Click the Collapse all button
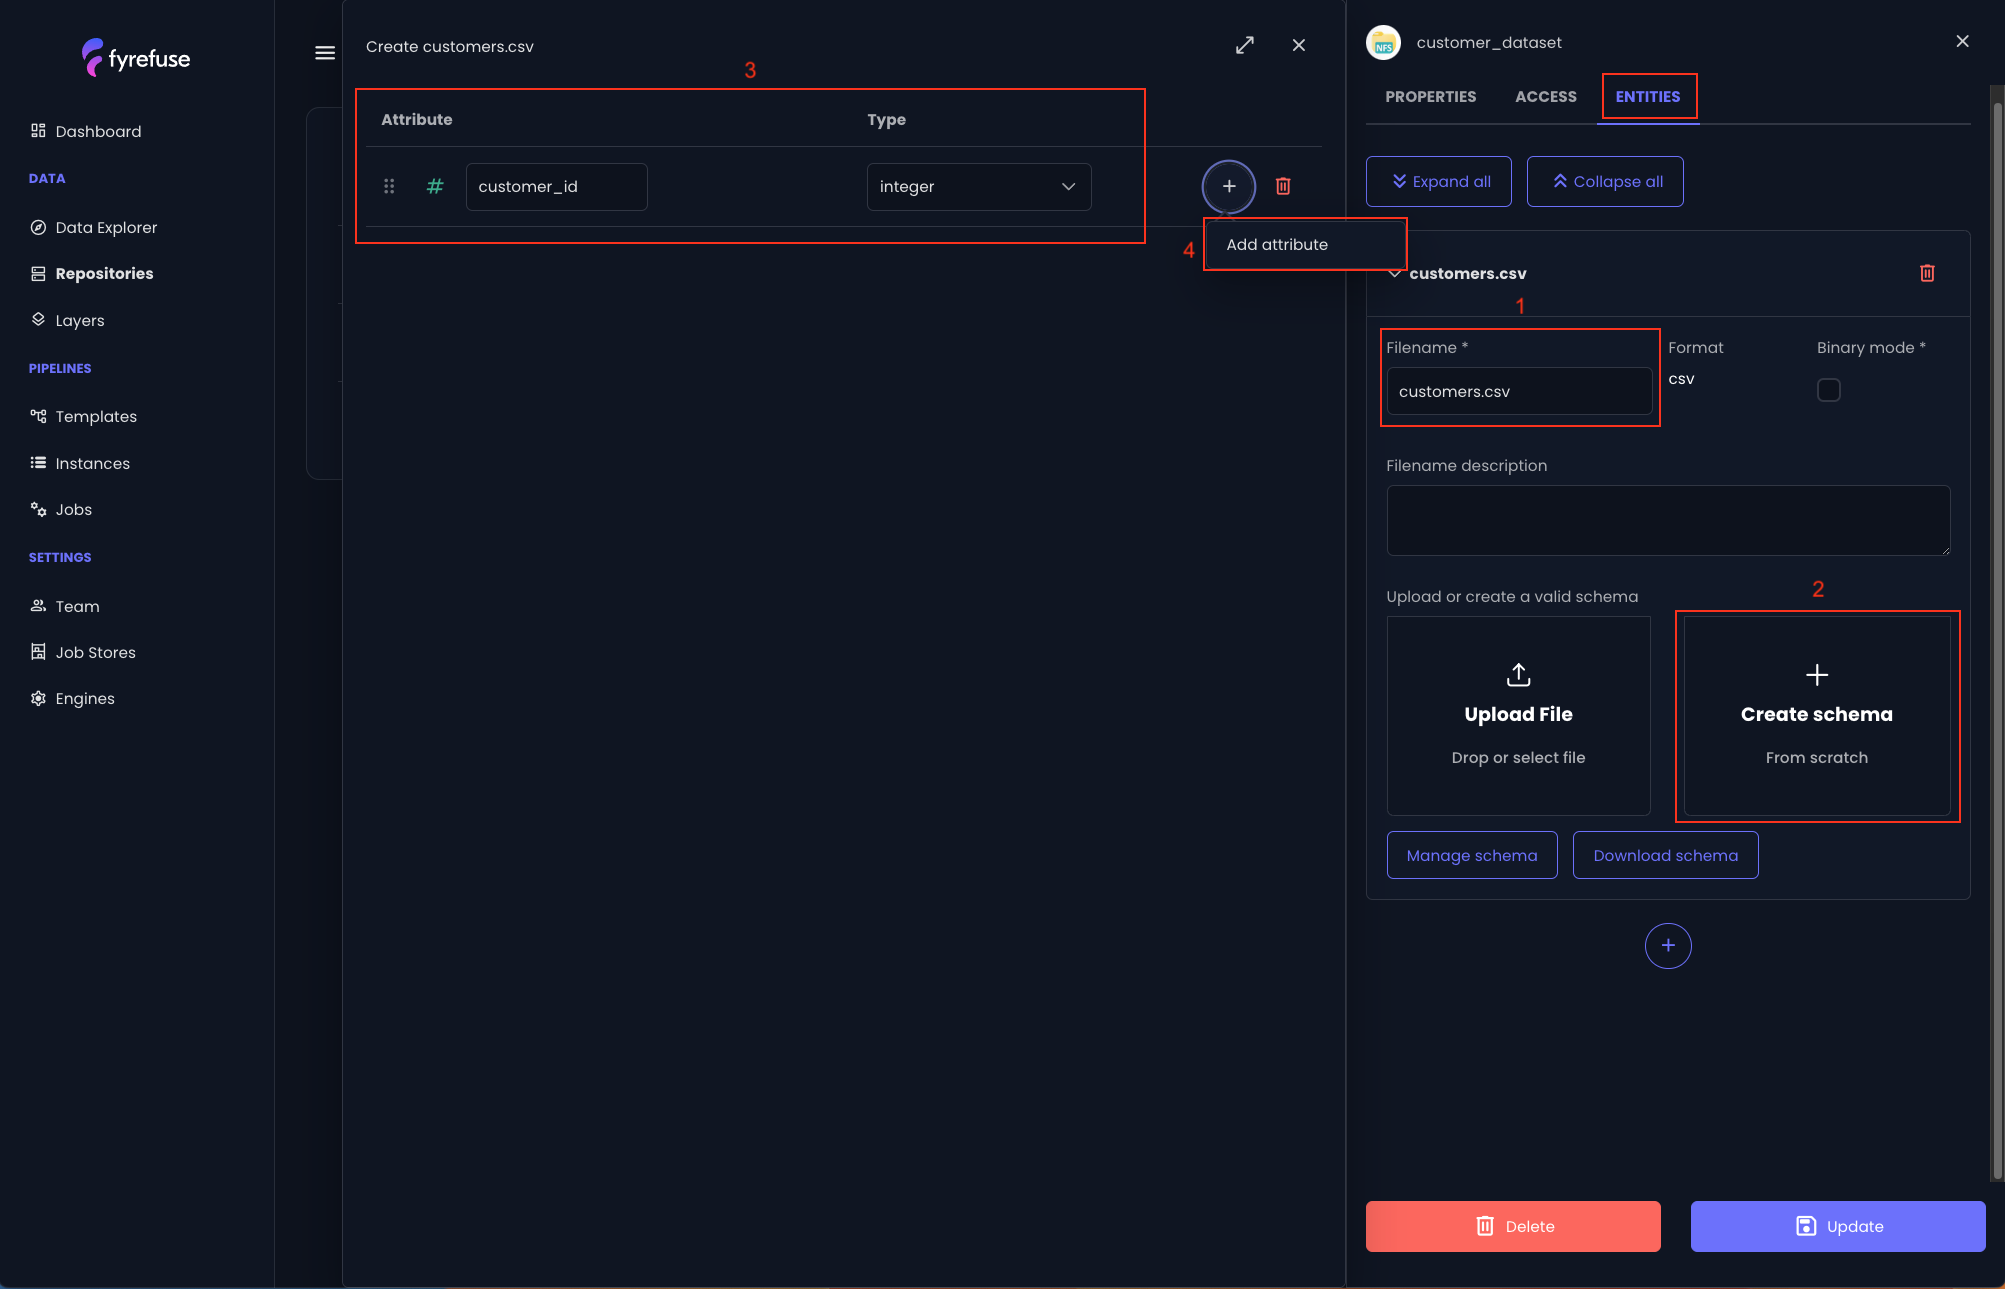 pyautogui.click(x=1604, y=182)
